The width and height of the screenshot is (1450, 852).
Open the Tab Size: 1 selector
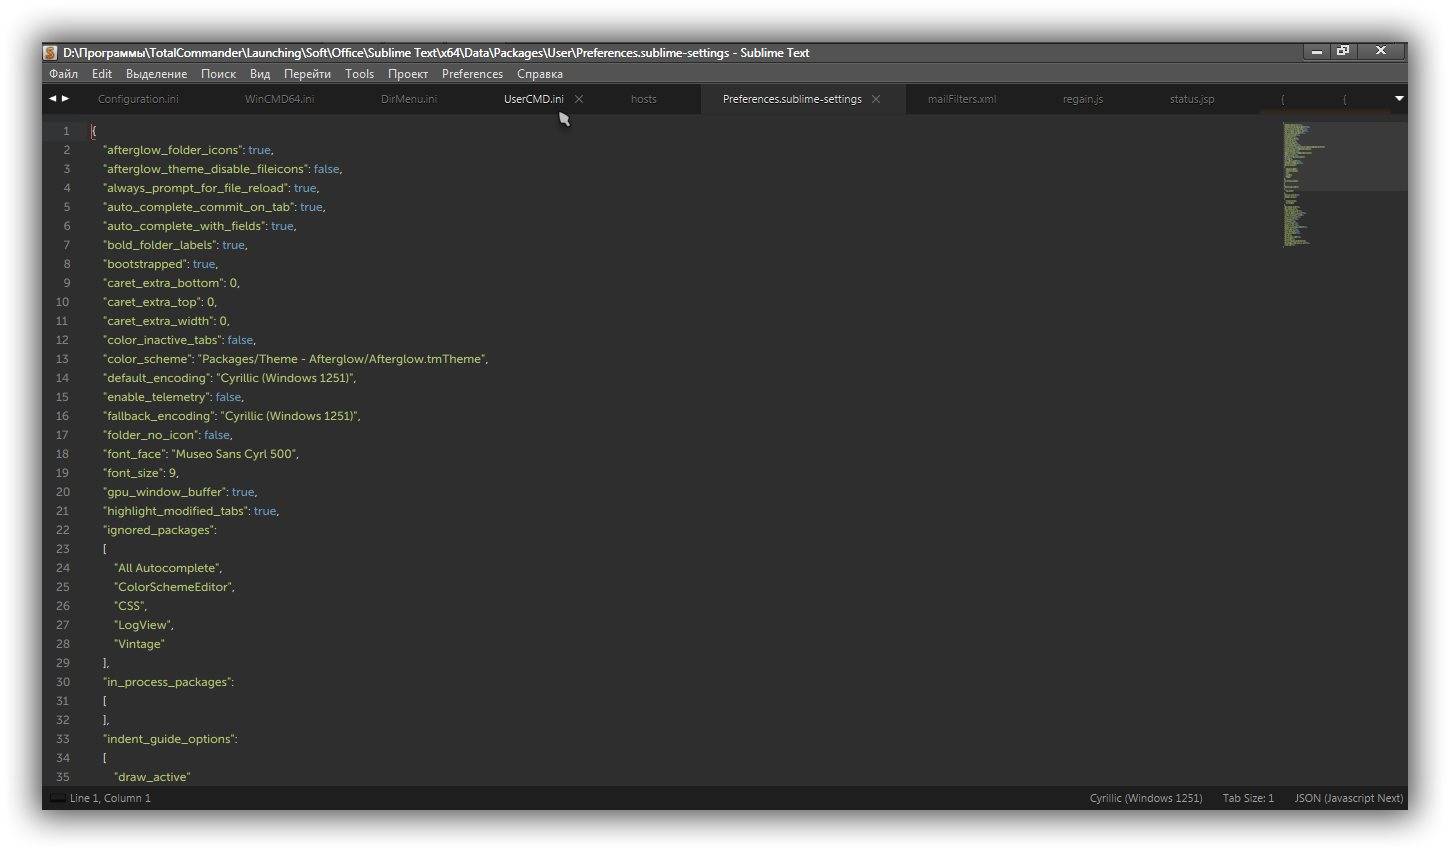click(x=1248, y=798)
